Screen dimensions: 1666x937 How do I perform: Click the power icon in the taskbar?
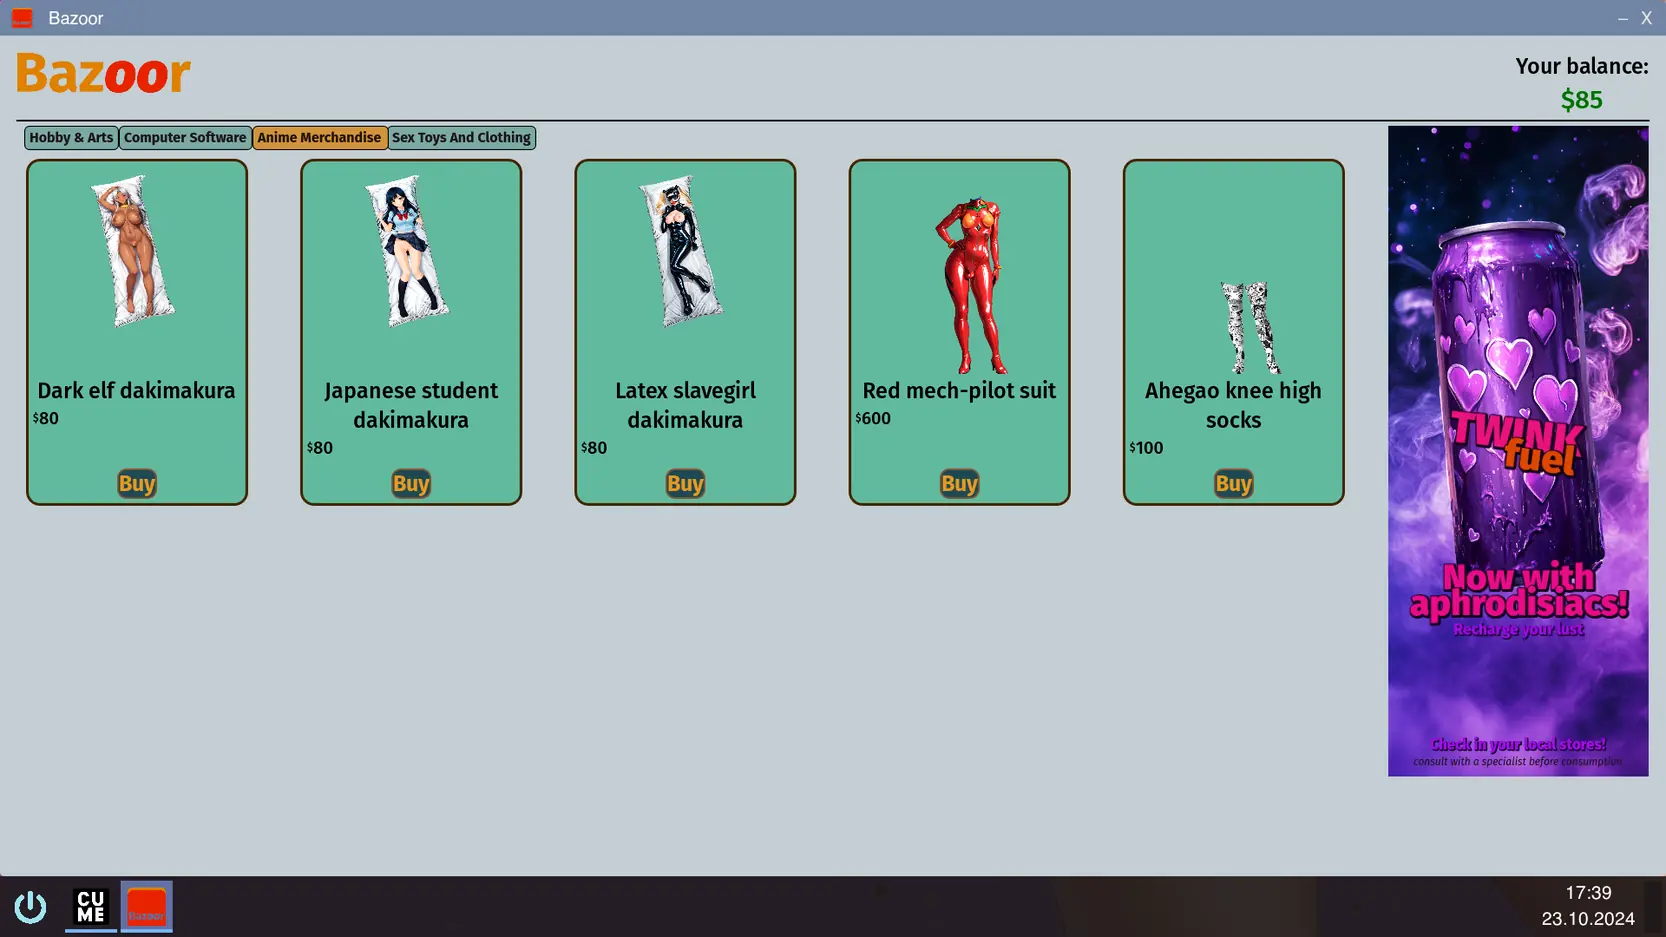(30, 907)
